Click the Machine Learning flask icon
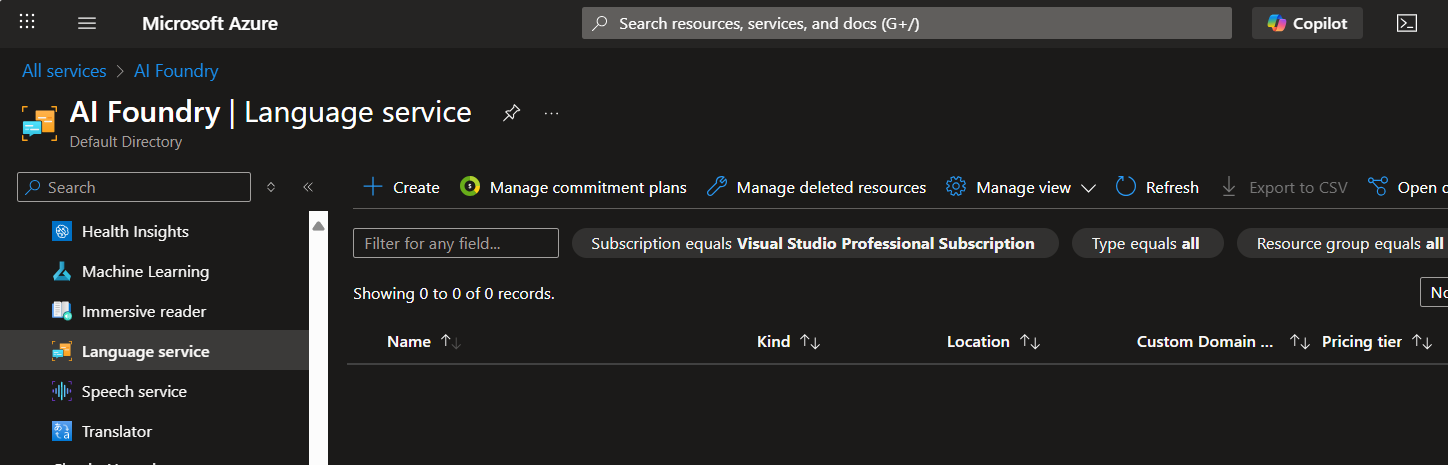 coord(62,271)
